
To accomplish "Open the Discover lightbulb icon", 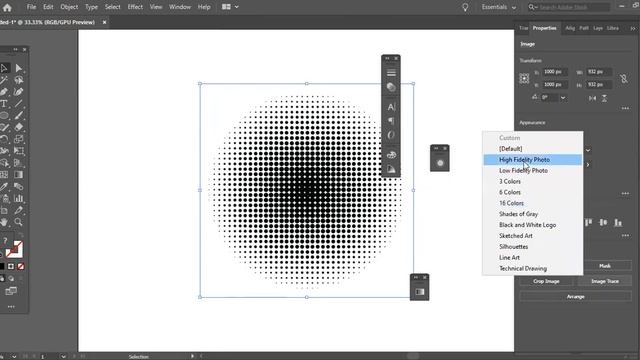I will click(465, 7).
